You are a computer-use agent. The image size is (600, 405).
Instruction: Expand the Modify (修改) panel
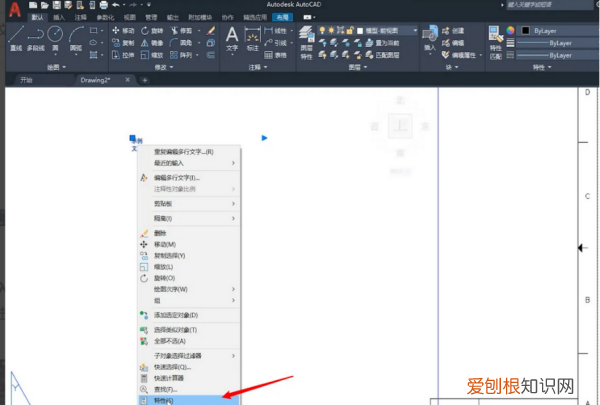click(164, 67)
